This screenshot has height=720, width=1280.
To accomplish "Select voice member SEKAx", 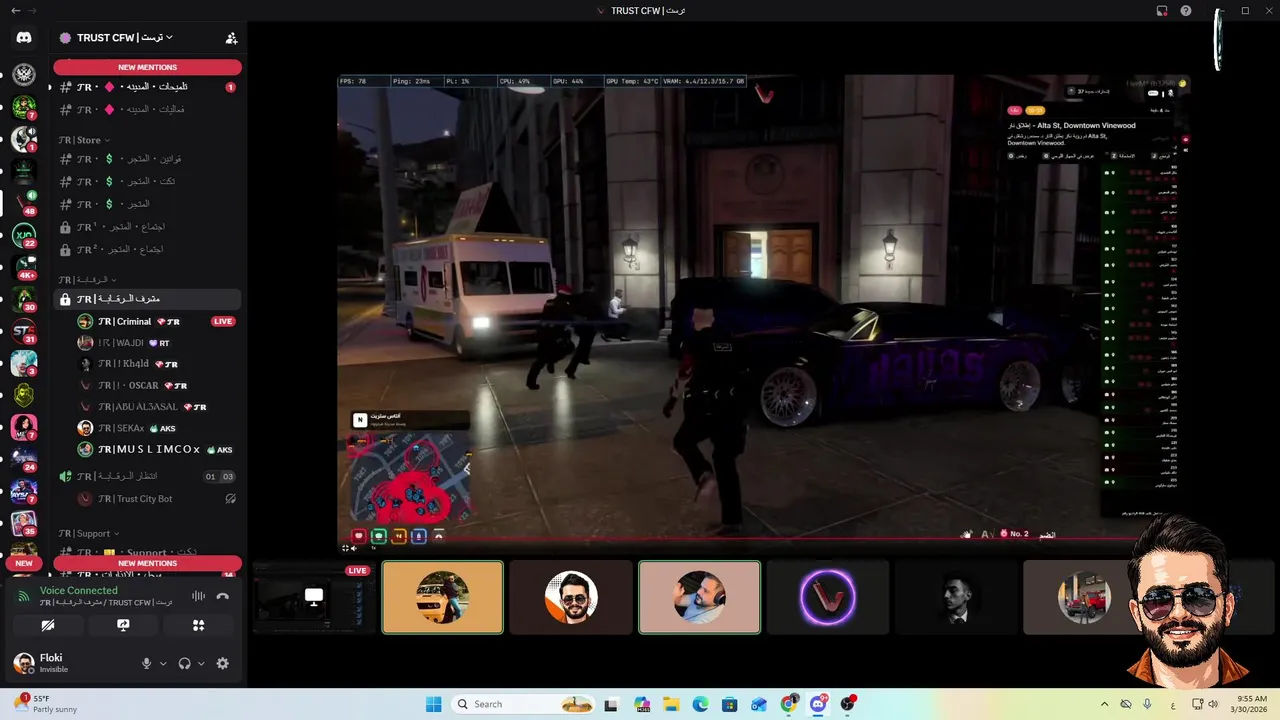I will point(155,428).
